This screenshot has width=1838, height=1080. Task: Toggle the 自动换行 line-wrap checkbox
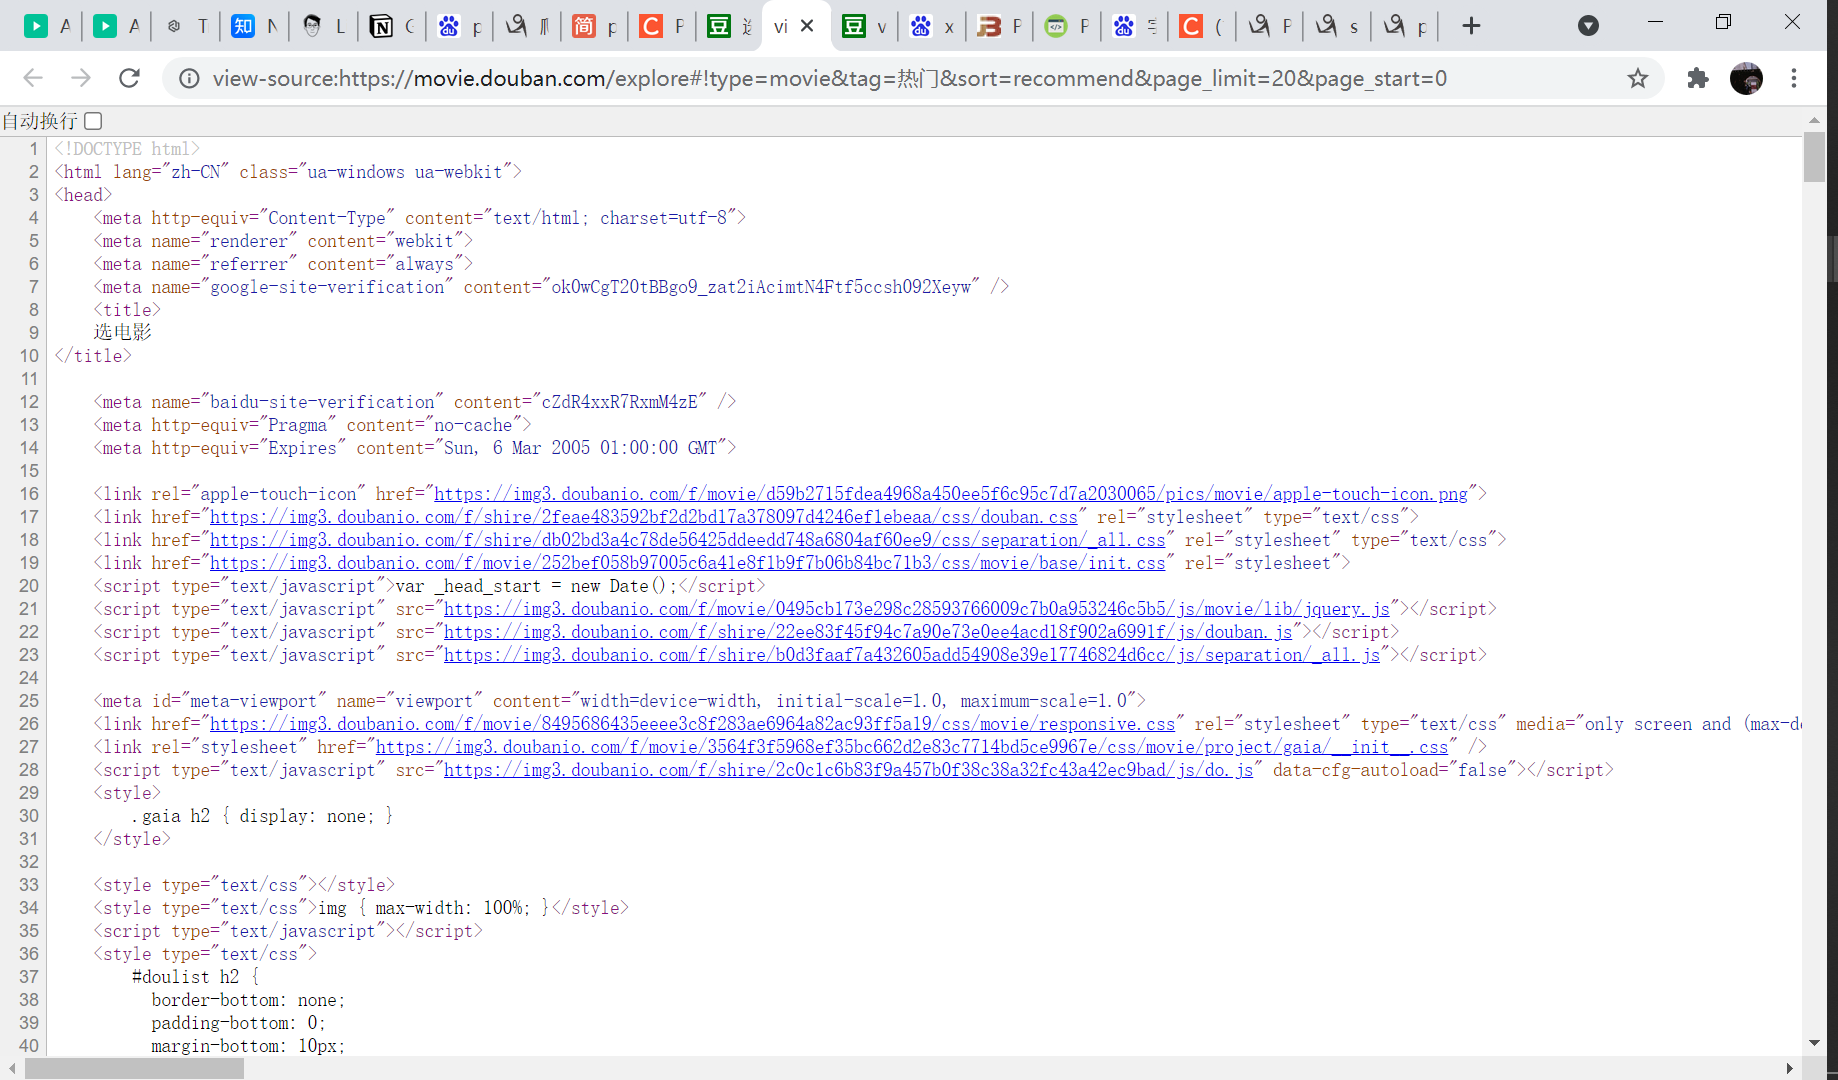pyautogui.click(x=93, y=121)
